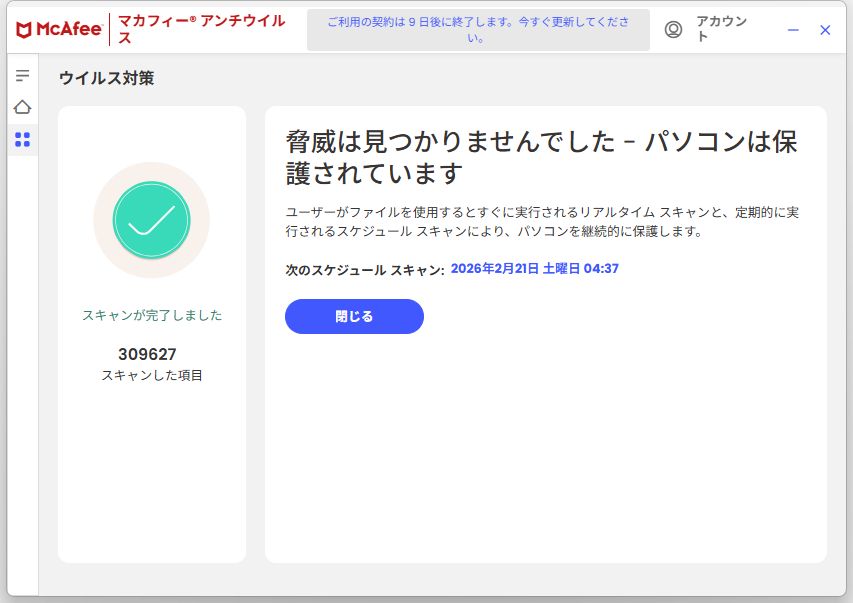Minimize the McAfee window

pos(793,30)
